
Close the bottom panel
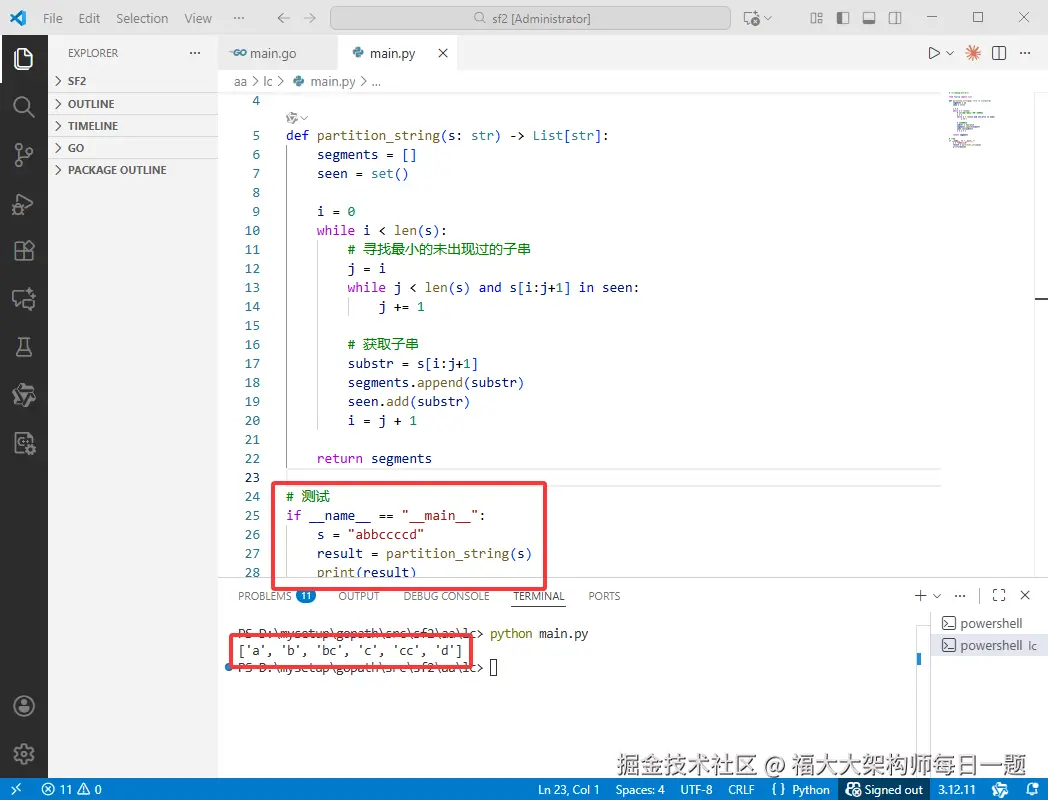coord(1025,595)
